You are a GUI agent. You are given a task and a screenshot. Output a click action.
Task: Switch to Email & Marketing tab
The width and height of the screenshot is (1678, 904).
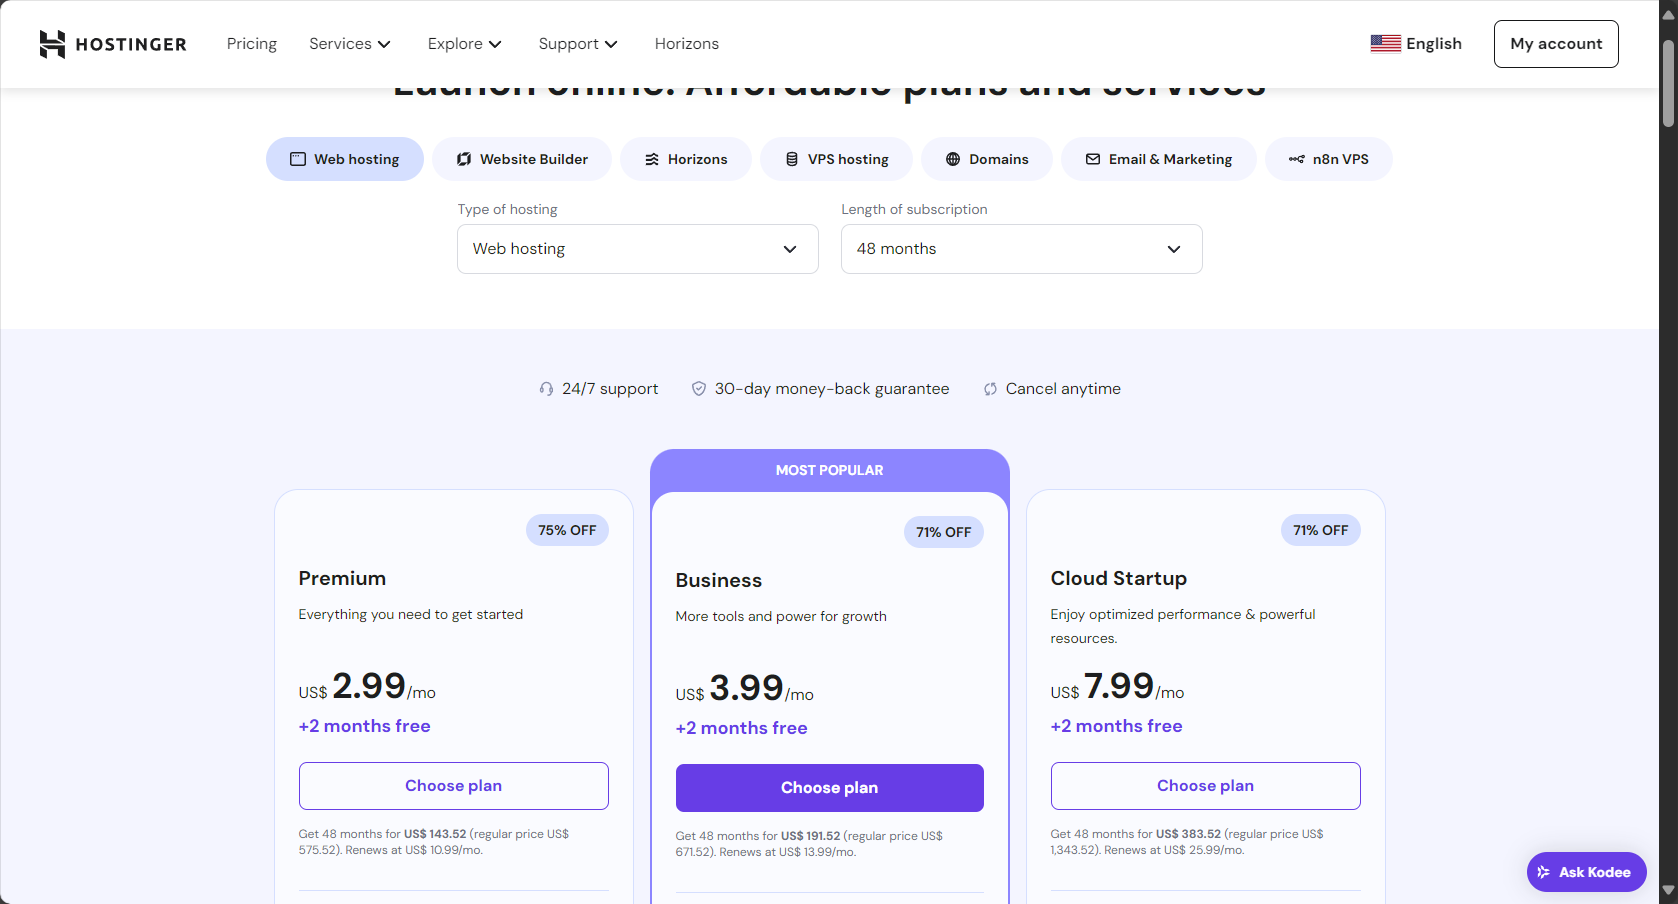[1159, 159]
